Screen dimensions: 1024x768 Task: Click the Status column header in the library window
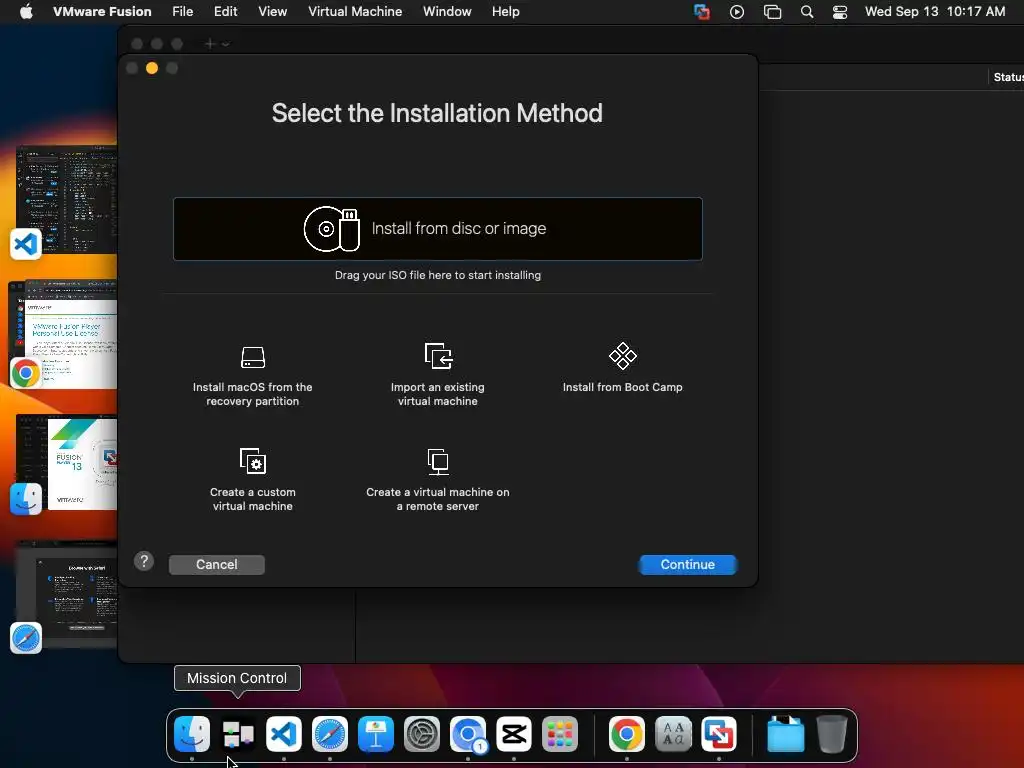[1008, 77]
